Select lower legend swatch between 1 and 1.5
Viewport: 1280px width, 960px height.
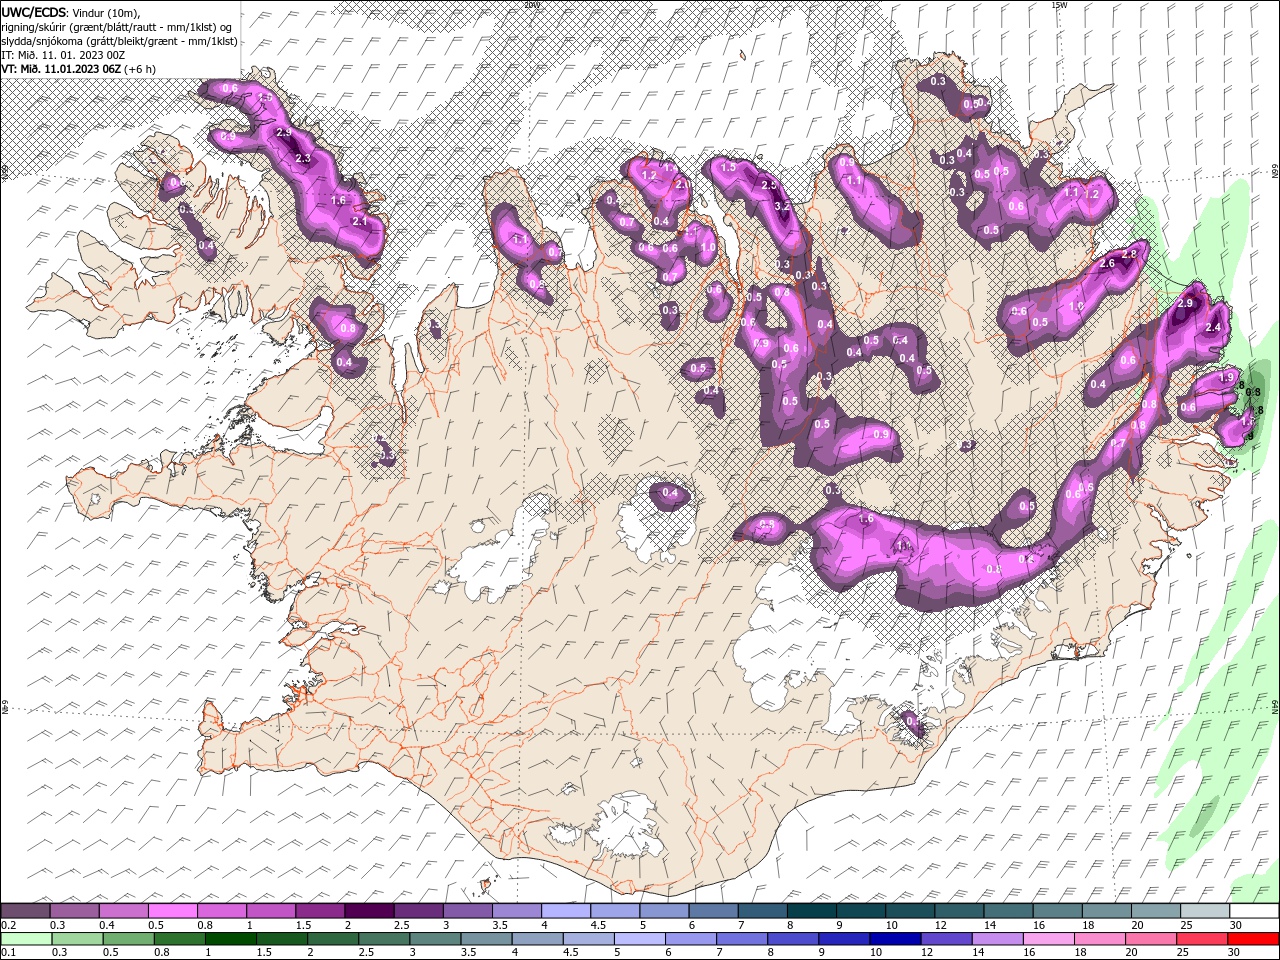coord(230,939)
